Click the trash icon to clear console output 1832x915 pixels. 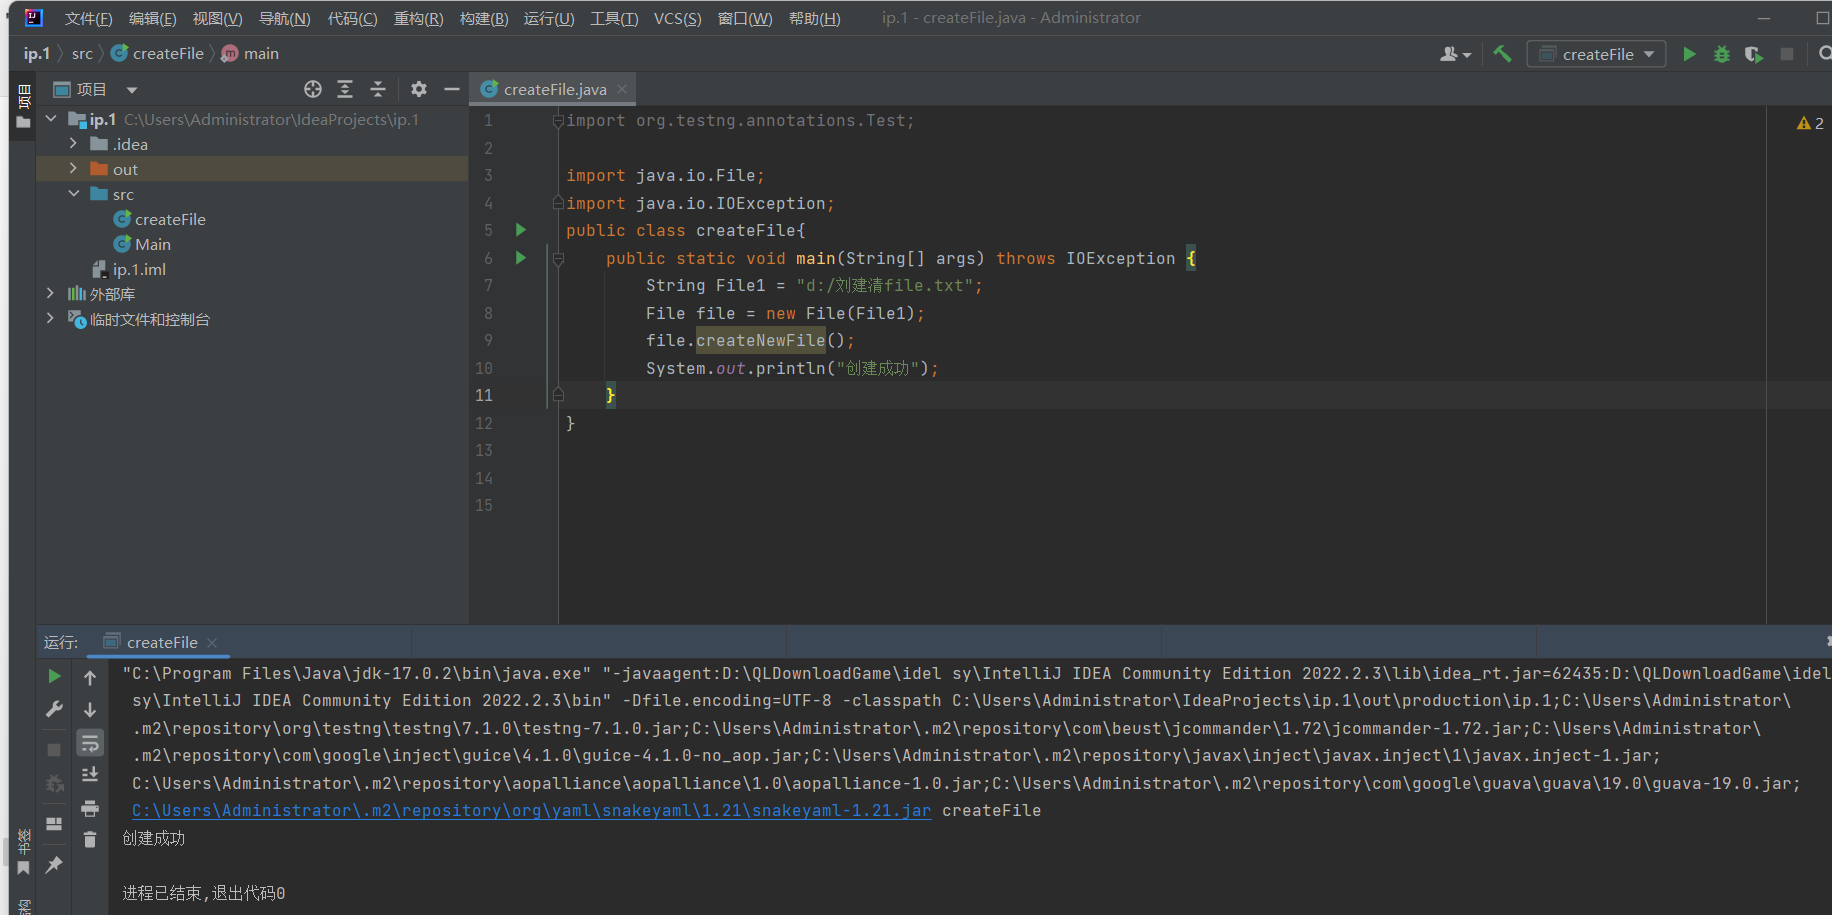(x=90, y=840)
